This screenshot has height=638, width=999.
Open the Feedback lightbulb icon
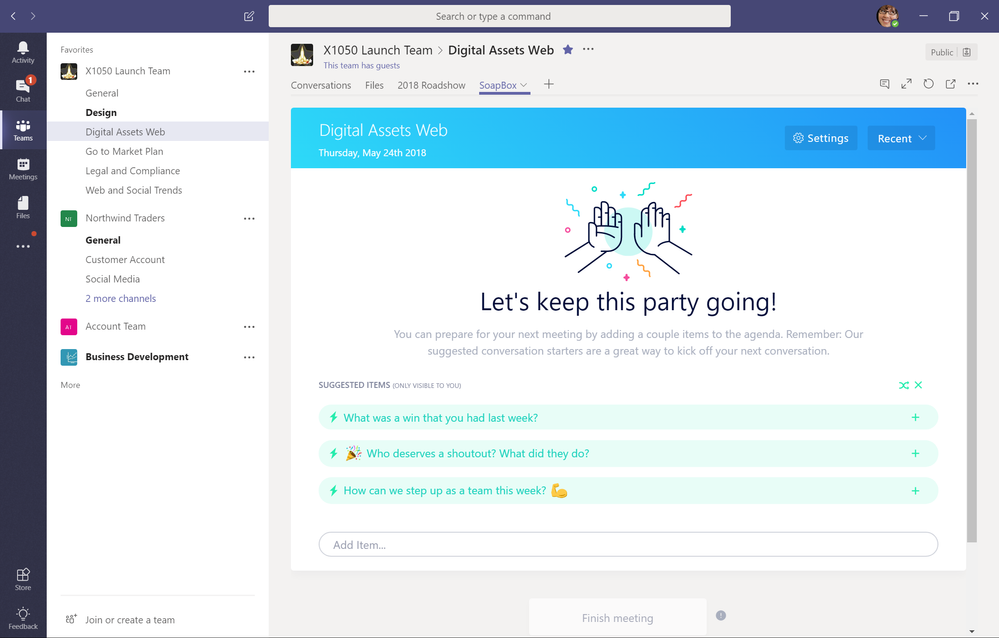(23, 618)
